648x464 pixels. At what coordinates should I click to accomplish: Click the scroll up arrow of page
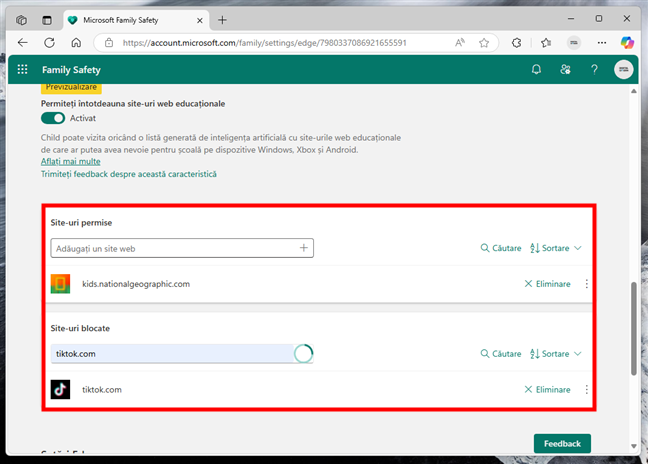(x=634, y=91)
